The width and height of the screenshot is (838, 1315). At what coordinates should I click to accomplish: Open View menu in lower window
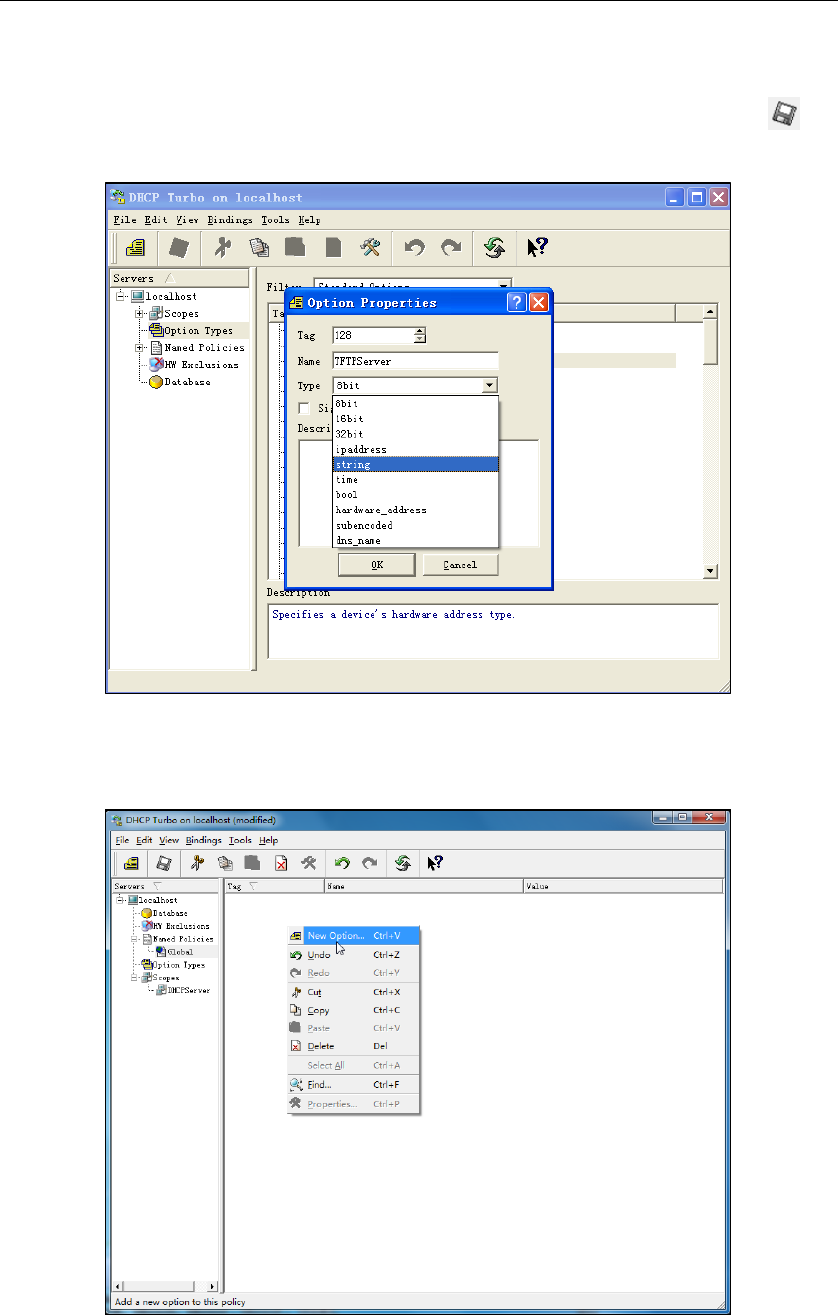[x=169, y=840]
